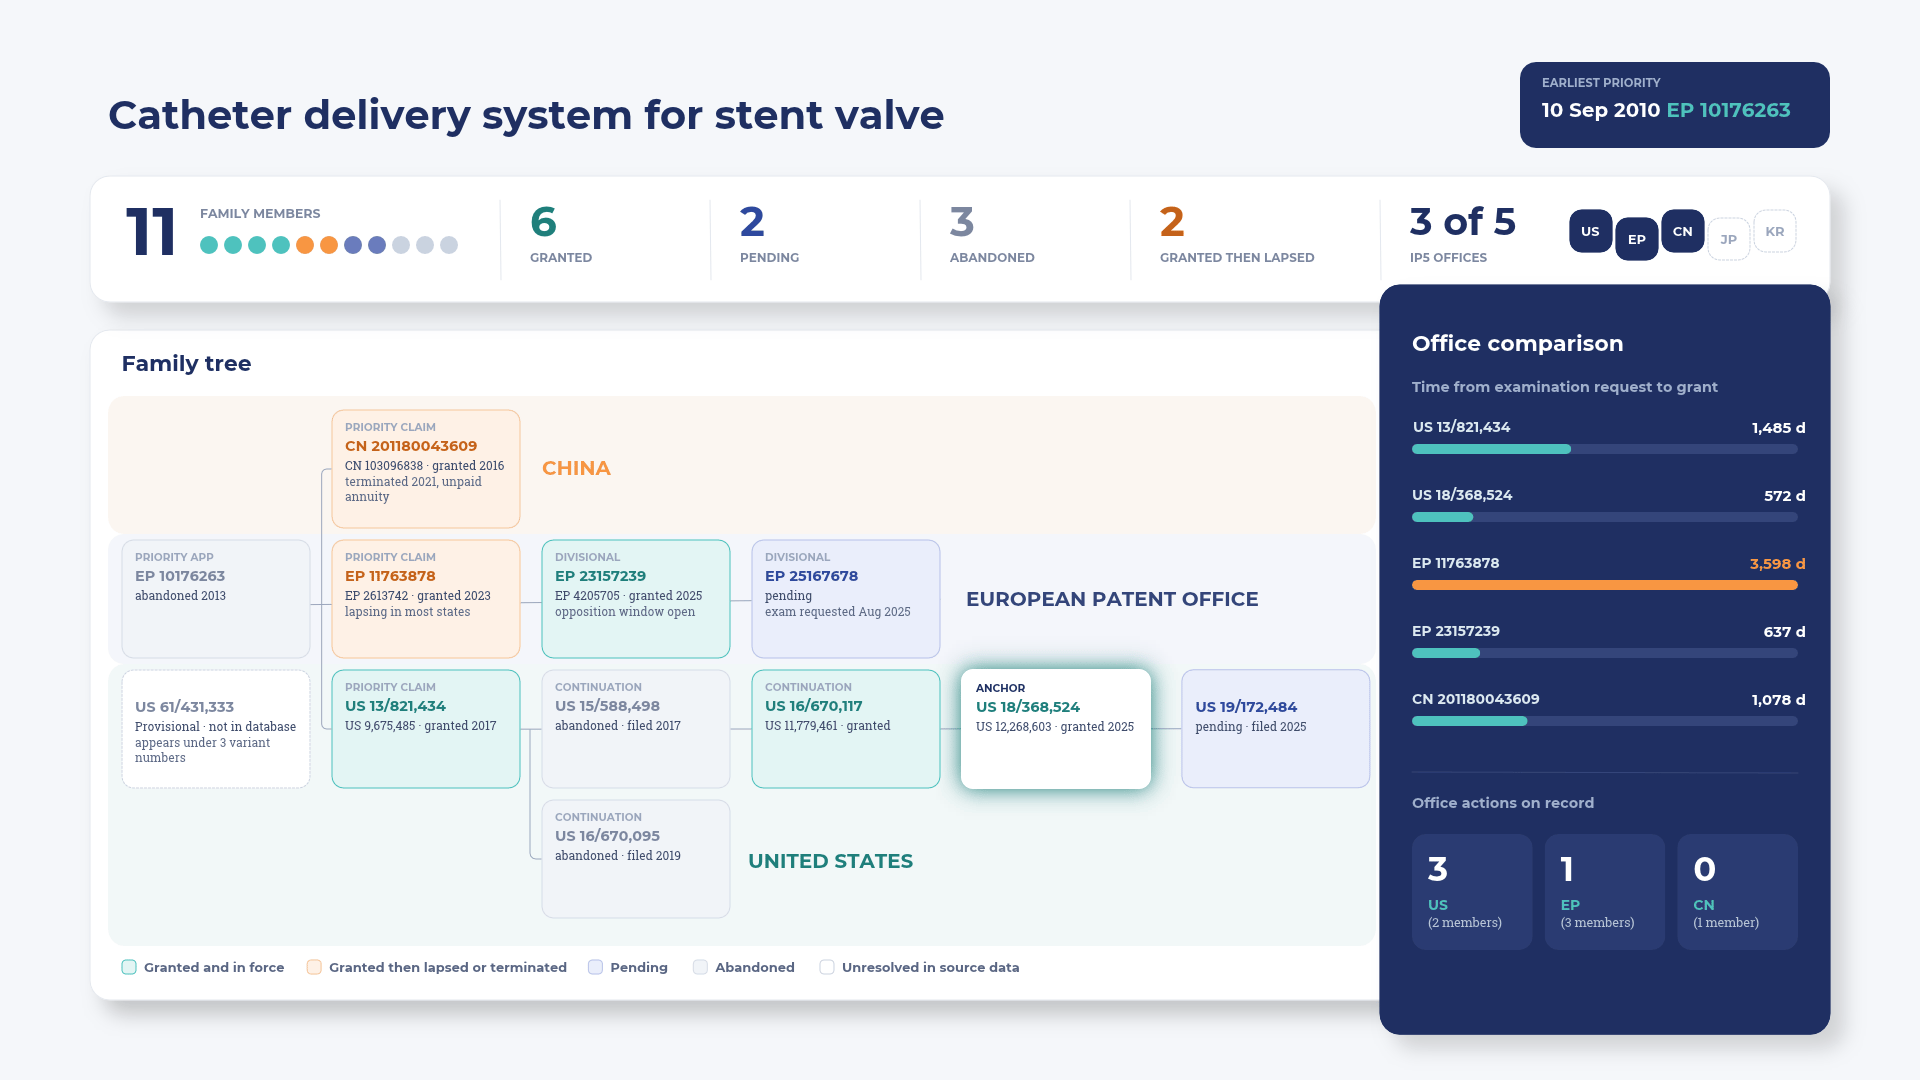Screen dimensions: 1920x1080
Task: Click the EP 11763878 orange duration bar
Action: coord(1605,585)
